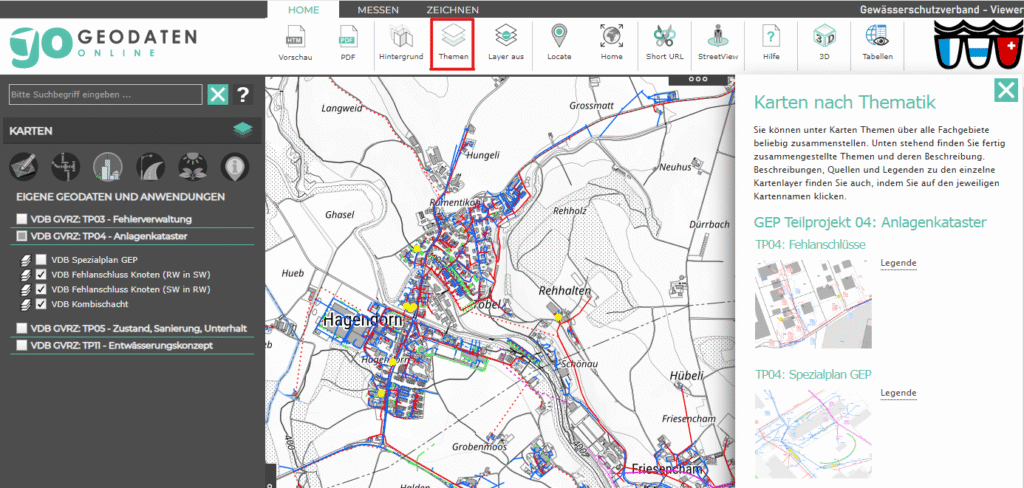Click the Hintergrund background map icon
Viewport: 1024px width, 488px height.
(401, 44)
